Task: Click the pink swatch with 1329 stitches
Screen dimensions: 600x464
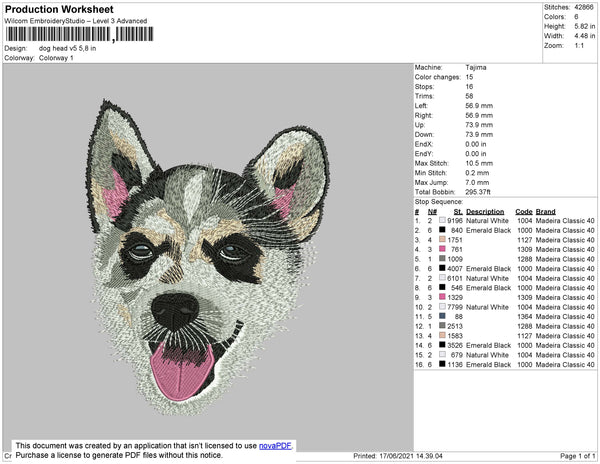Action: tap(443, 297)
